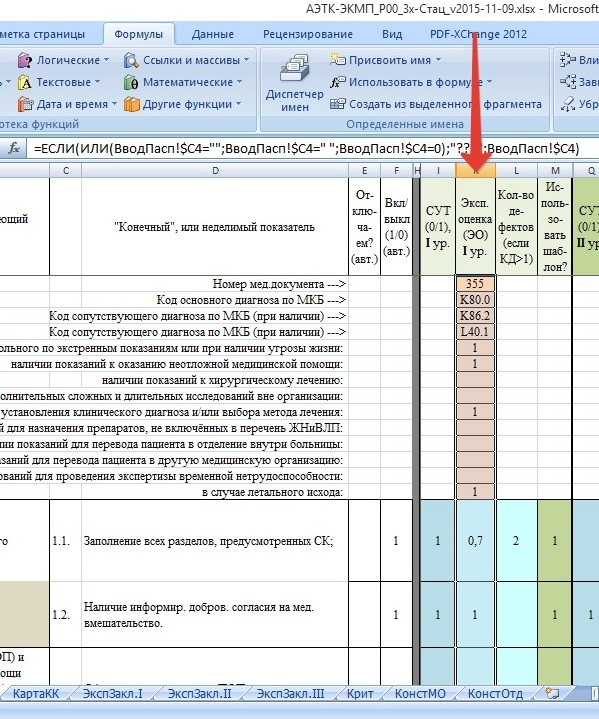Image resolution: width=599 pixels, height=719 pixels.
Task: Click the Кол-во дефектов header cell
Action: [516, 227]
